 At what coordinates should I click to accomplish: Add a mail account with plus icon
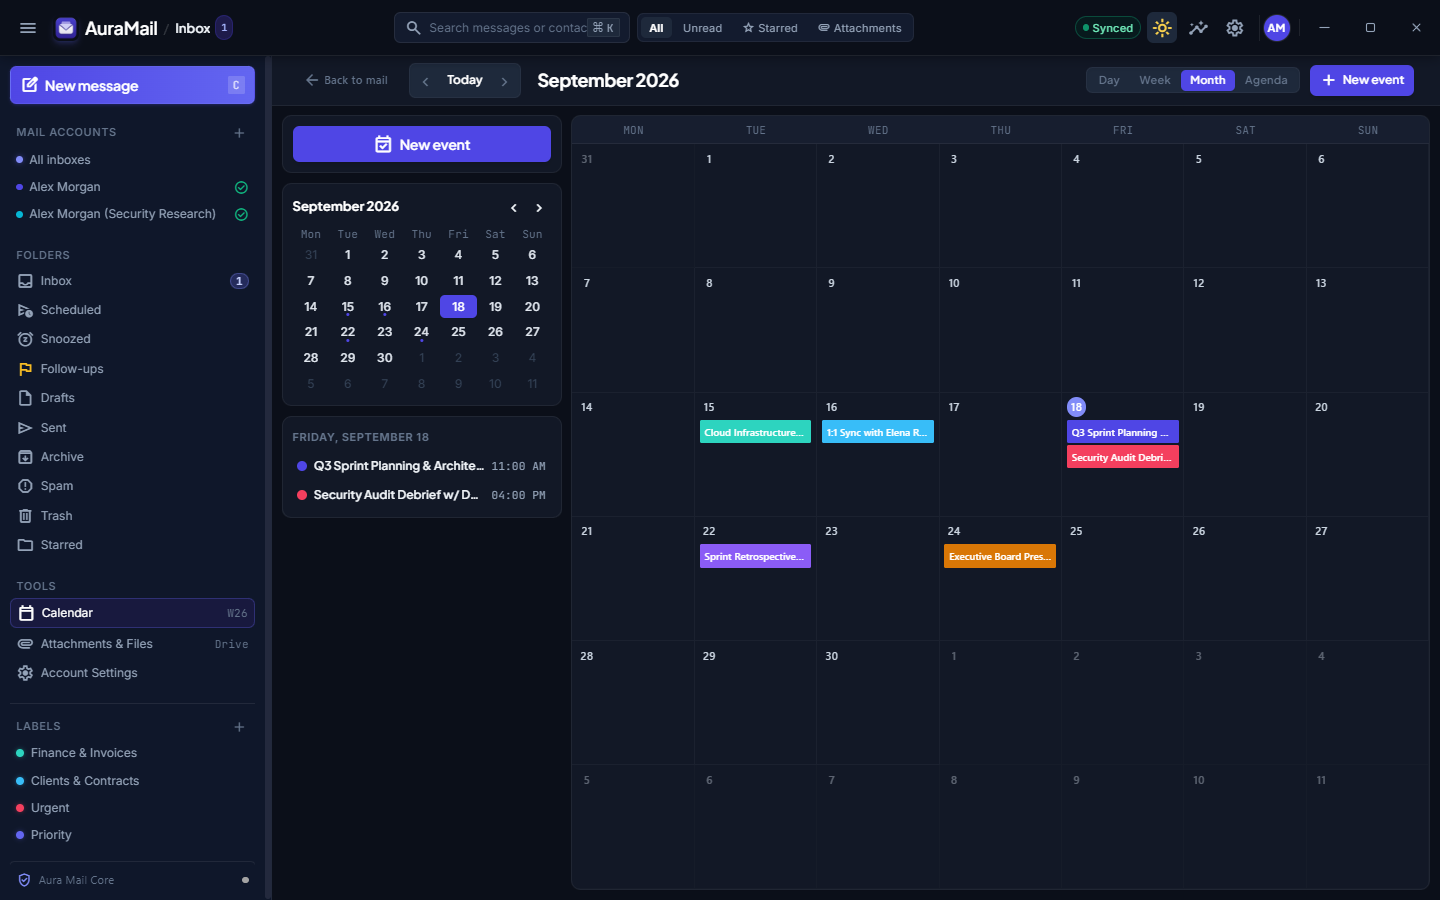[239, 132]
